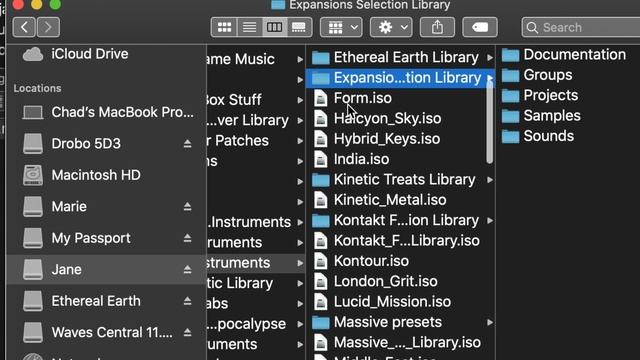This screenshot has height=360, width=640.
Task: Select the tic Library folder row
Action: coord(256,283)
